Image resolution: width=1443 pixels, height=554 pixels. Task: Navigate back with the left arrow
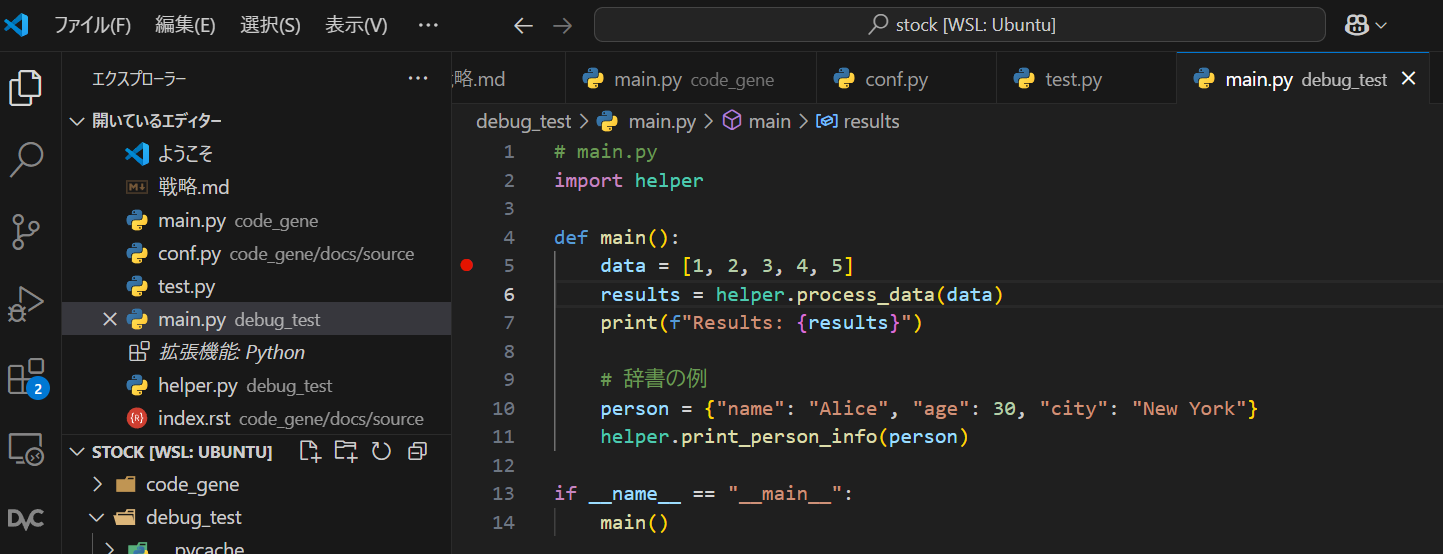[523, 25]
